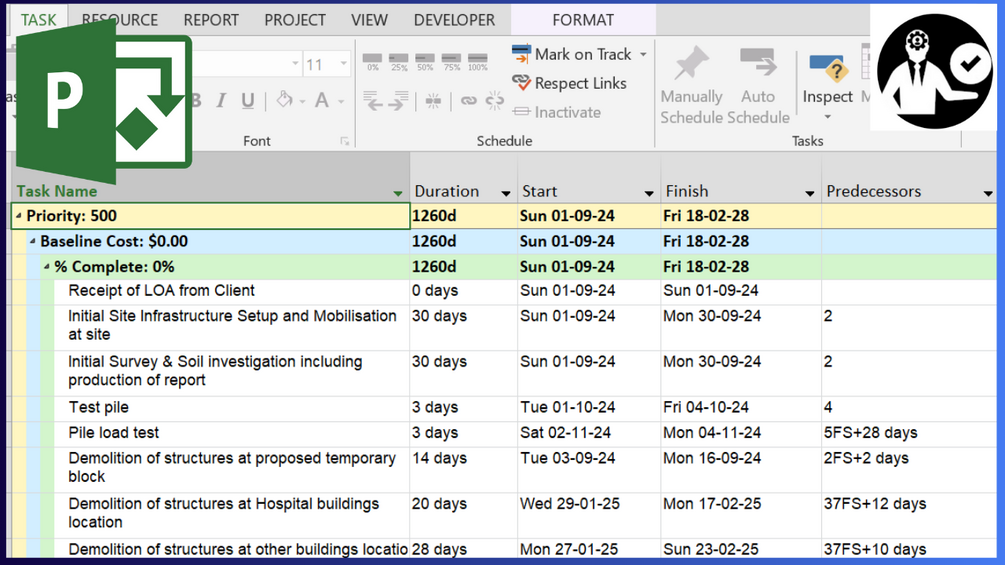
Task: Set task to 50% complete
Action: 425,61
